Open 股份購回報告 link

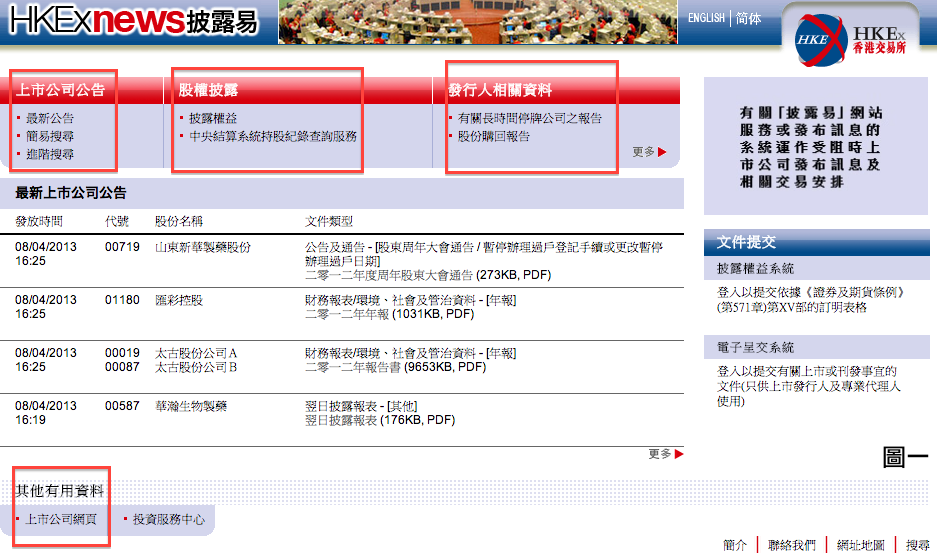click(x=494, y=136)
